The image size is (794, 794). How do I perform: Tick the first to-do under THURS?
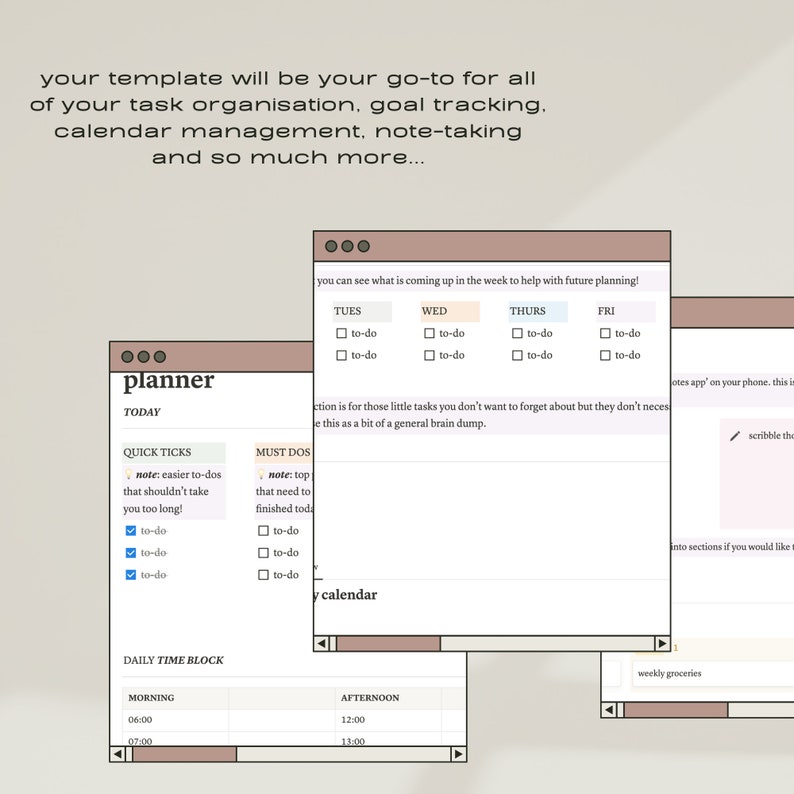click(517, 333)
